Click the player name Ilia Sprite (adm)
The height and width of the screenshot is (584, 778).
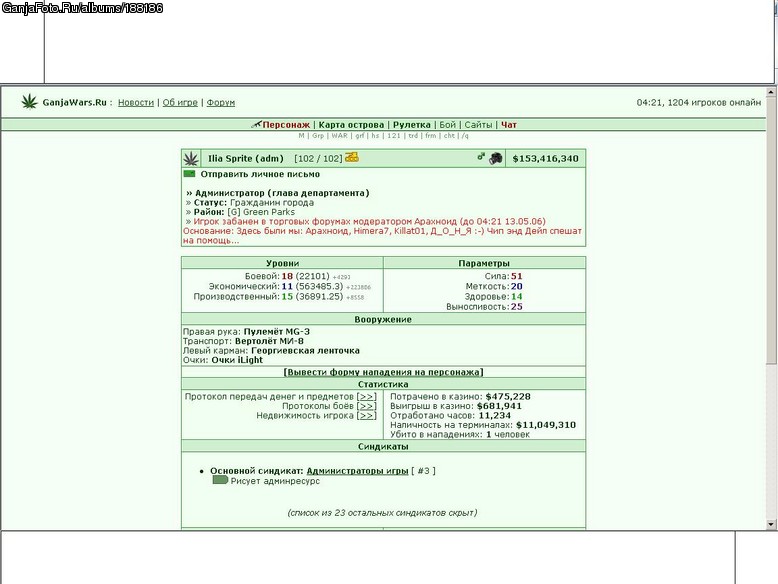pos(246,159)
